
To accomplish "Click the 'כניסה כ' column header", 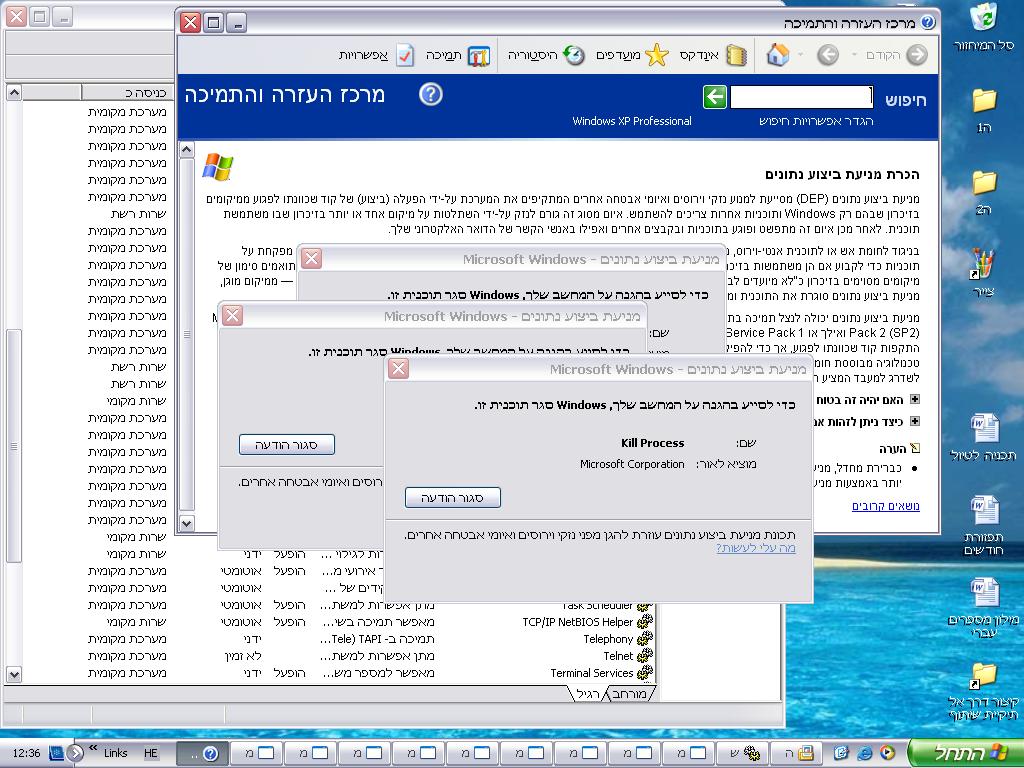I will click(125, 93).
